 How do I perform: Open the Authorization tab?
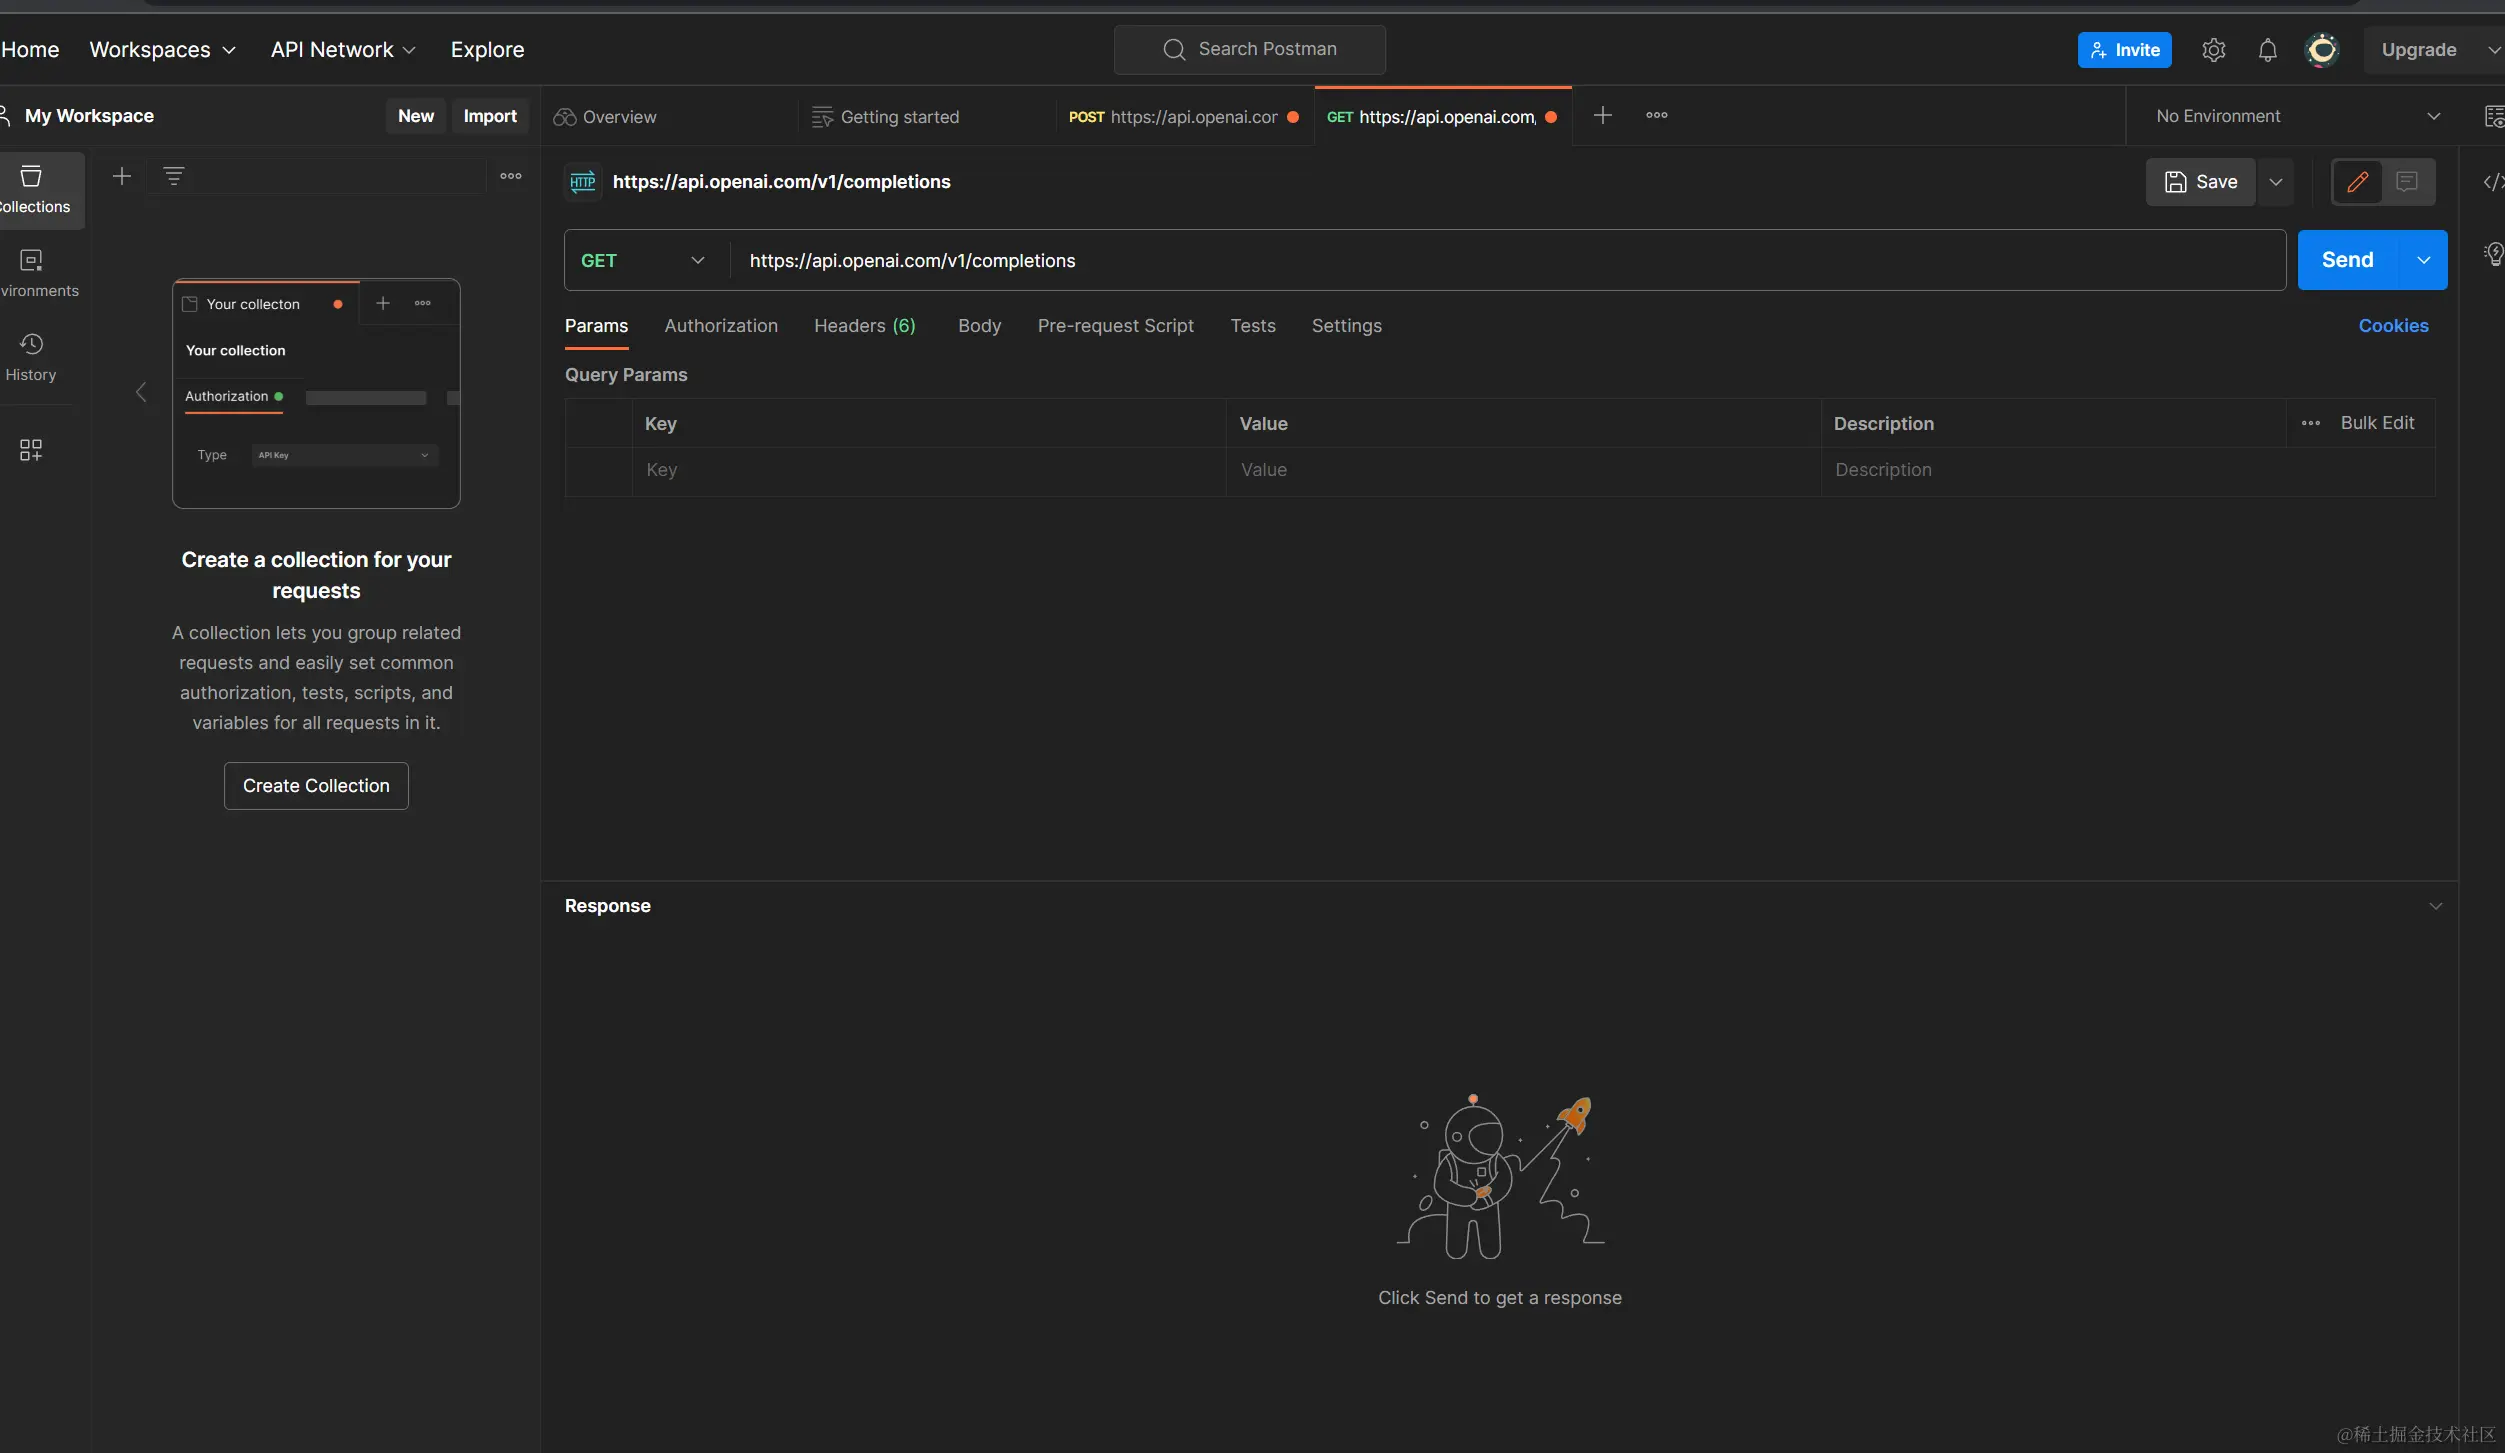click(721, 327)
